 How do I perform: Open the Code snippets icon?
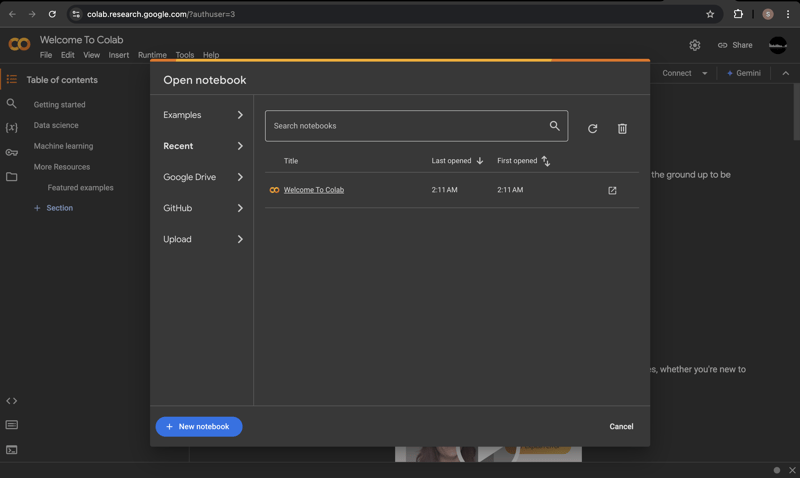[x=12, y=401]
